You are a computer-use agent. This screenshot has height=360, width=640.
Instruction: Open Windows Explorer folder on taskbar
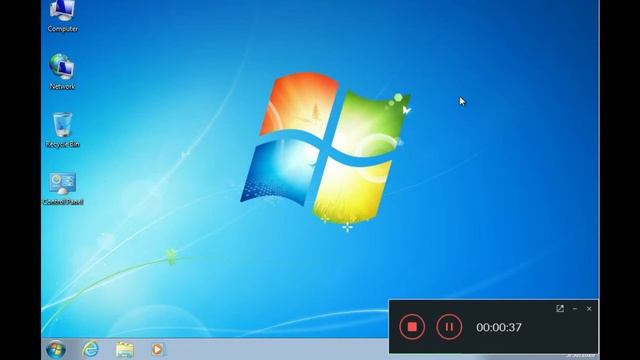[x=124, y=350]
